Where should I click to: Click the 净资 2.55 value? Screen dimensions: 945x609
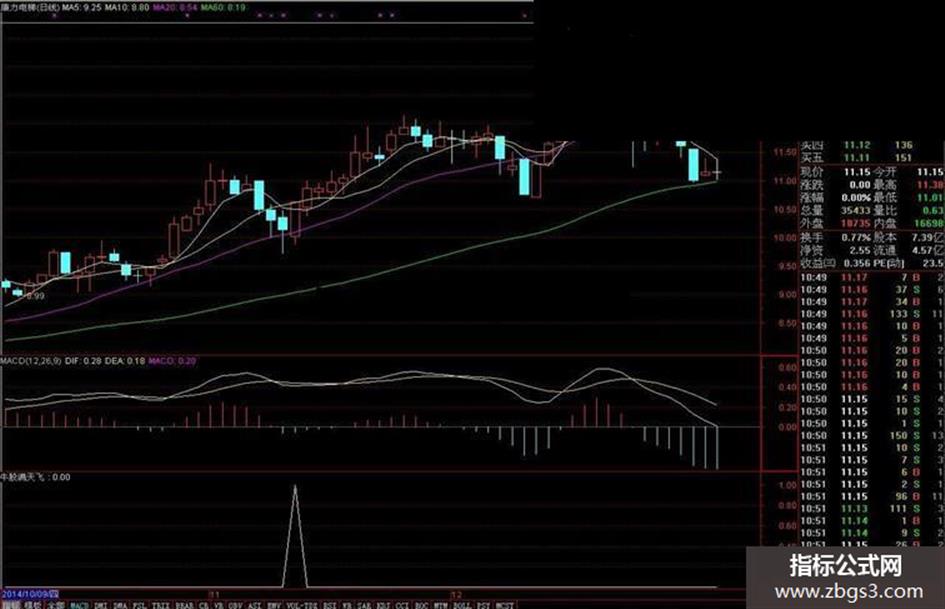tap(859, 250)
